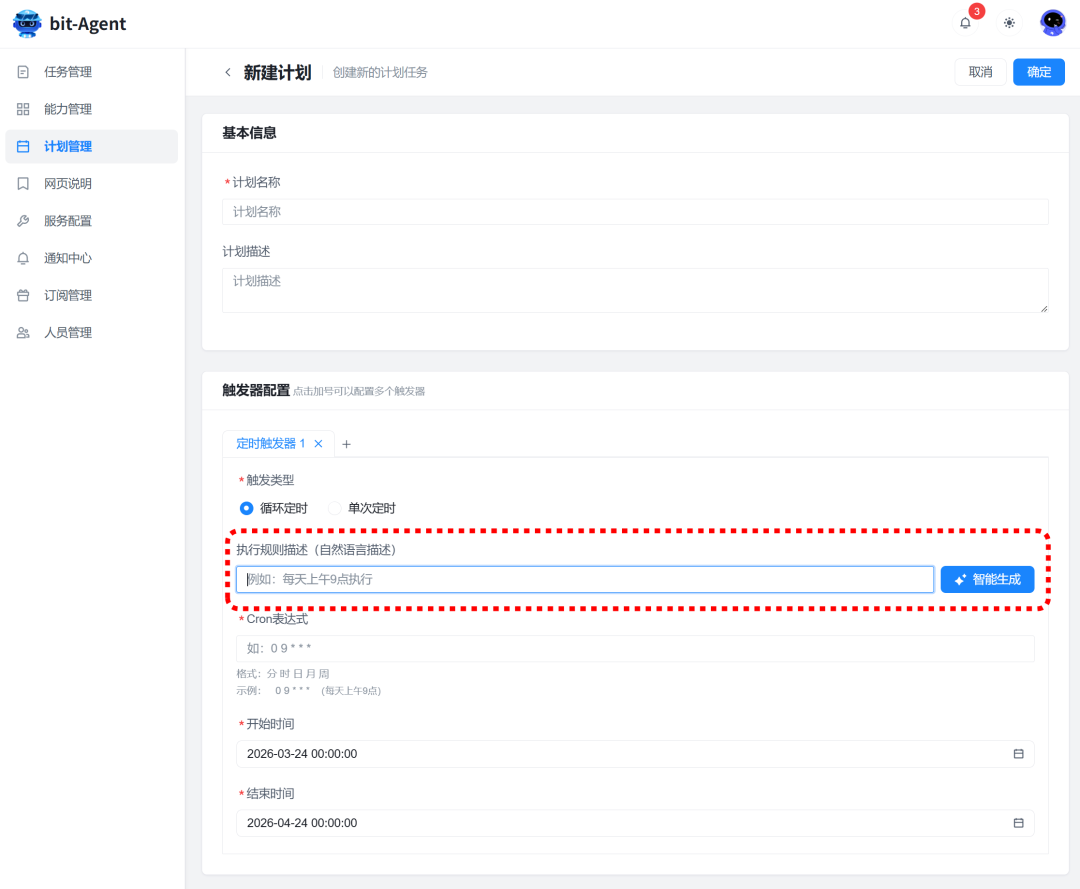Open calendar icon for 开始时间
Screen dimensions: 1080x889
1018,754
